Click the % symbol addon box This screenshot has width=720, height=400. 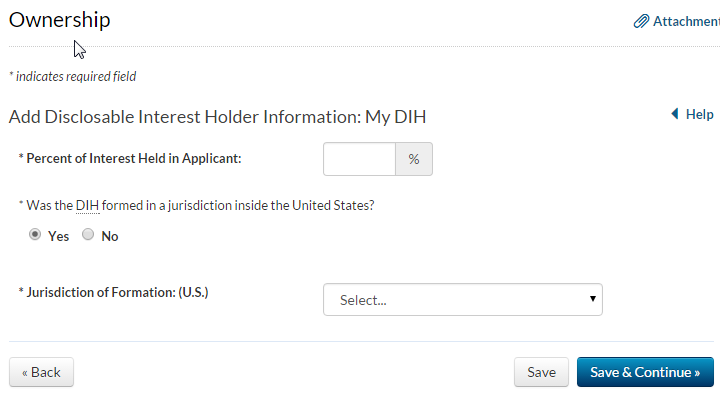pyautogui.click(x=414, y=159)
